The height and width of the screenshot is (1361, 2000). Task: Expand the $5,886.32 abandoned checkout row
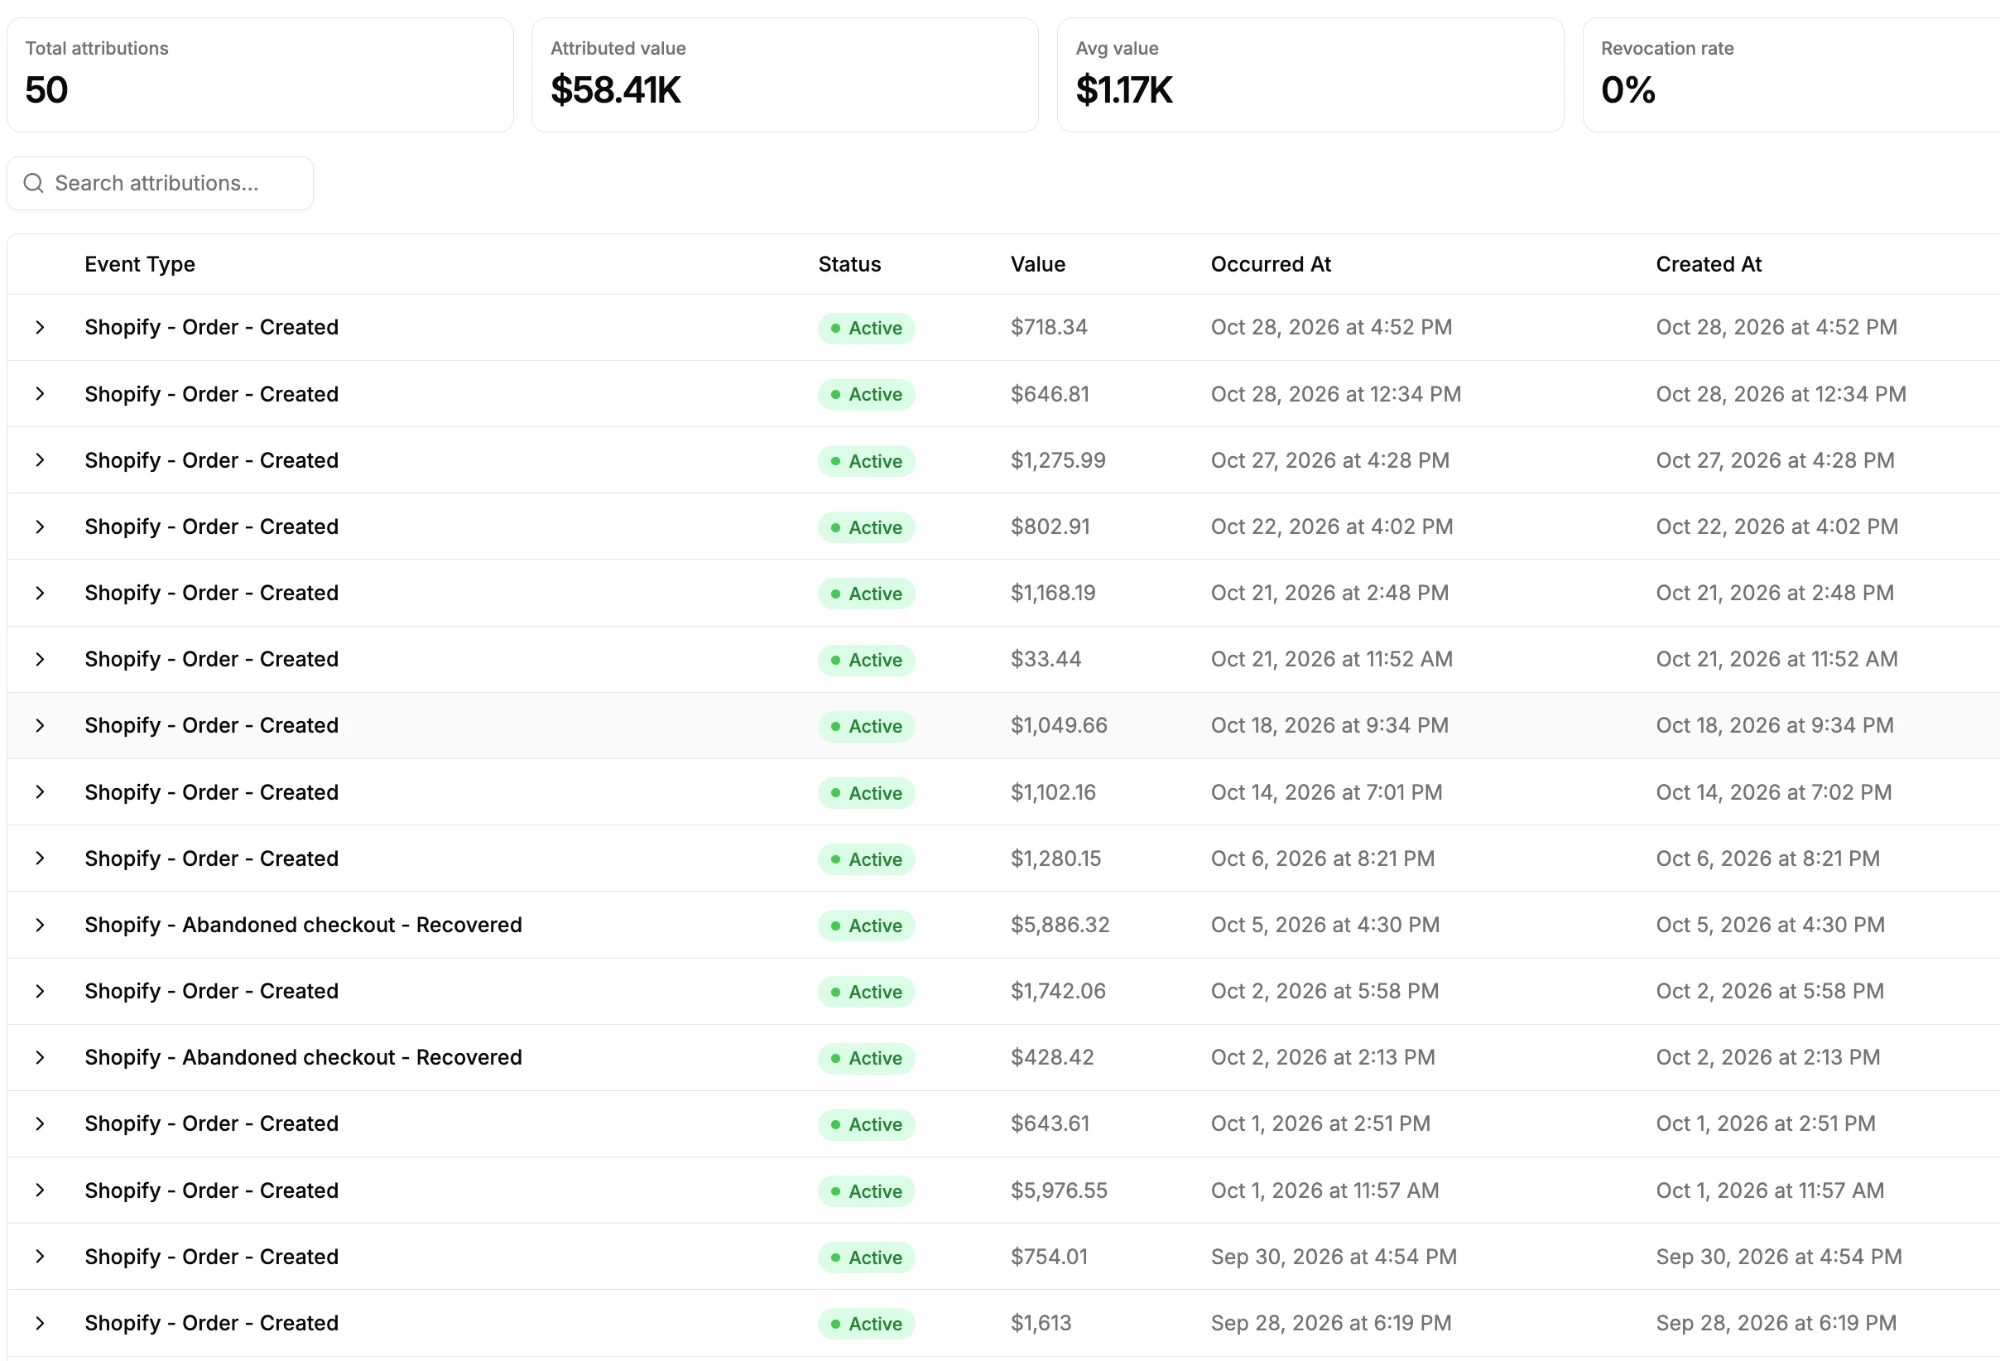(40, 925)
